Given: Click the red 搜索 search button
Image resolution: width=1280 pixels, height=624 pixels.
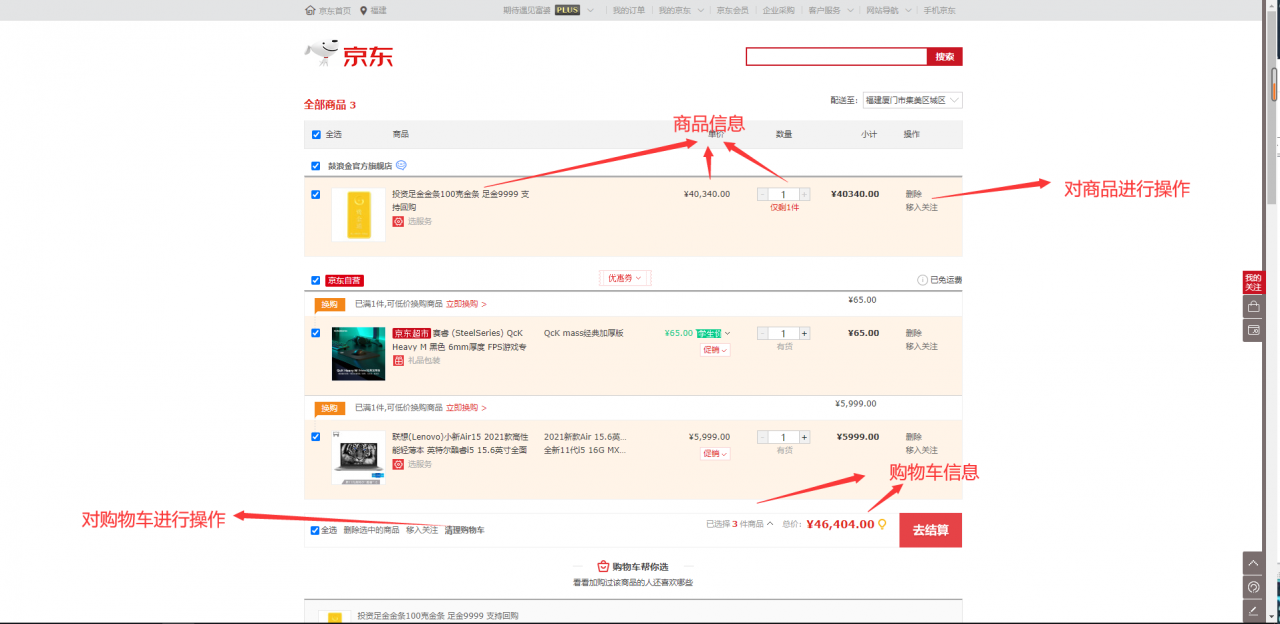Looking at the screenshot, I should pyautogui.click(x=945, y=57).
